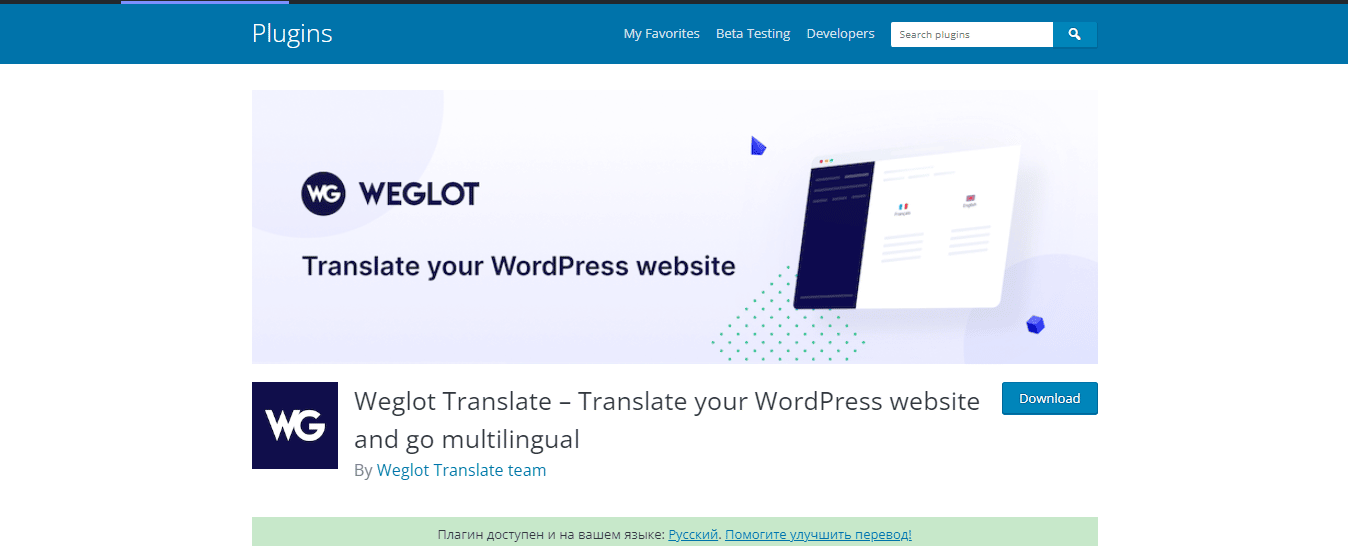The width and height of the screenshot is (1348, 546).
Task: Click the Русский language link
Action: pyautogui.click(x=693, y=535)
